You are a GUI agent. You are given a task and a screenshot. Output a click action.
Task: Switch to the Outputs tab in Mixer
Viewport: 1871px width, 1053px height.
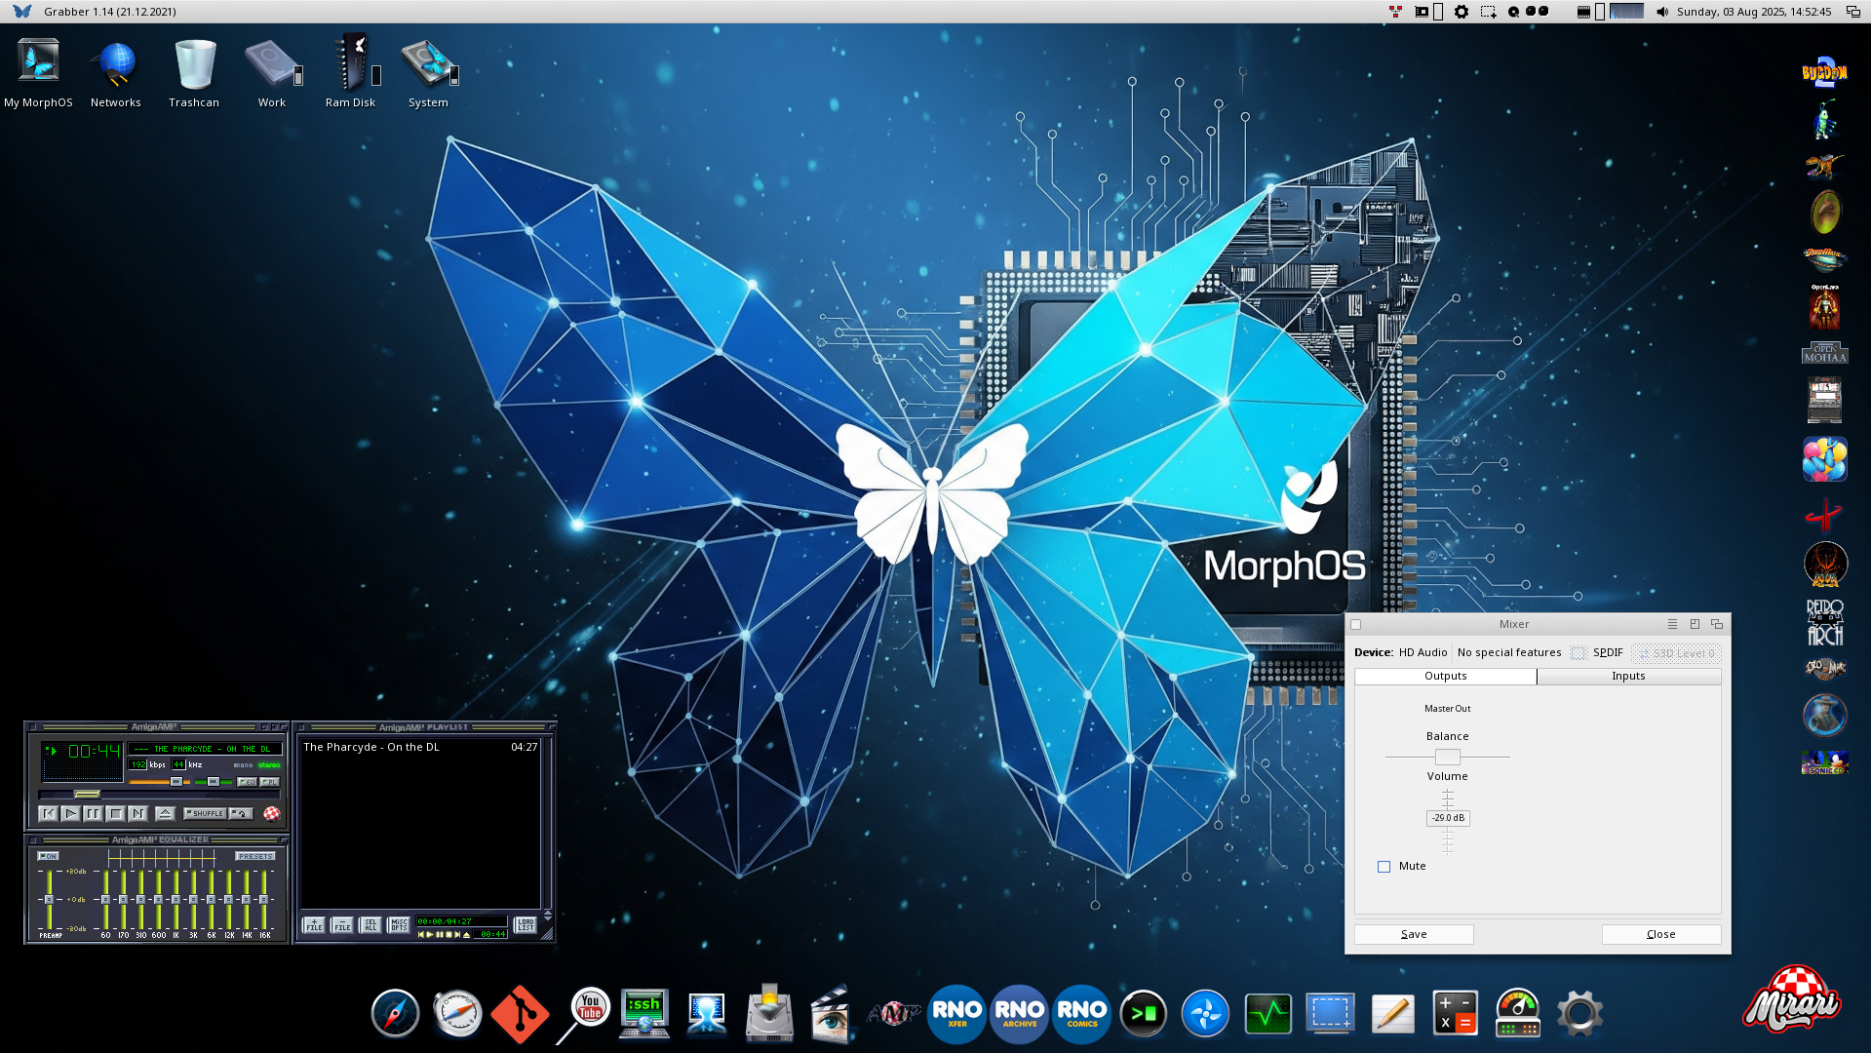click(x=1445, y=676)
